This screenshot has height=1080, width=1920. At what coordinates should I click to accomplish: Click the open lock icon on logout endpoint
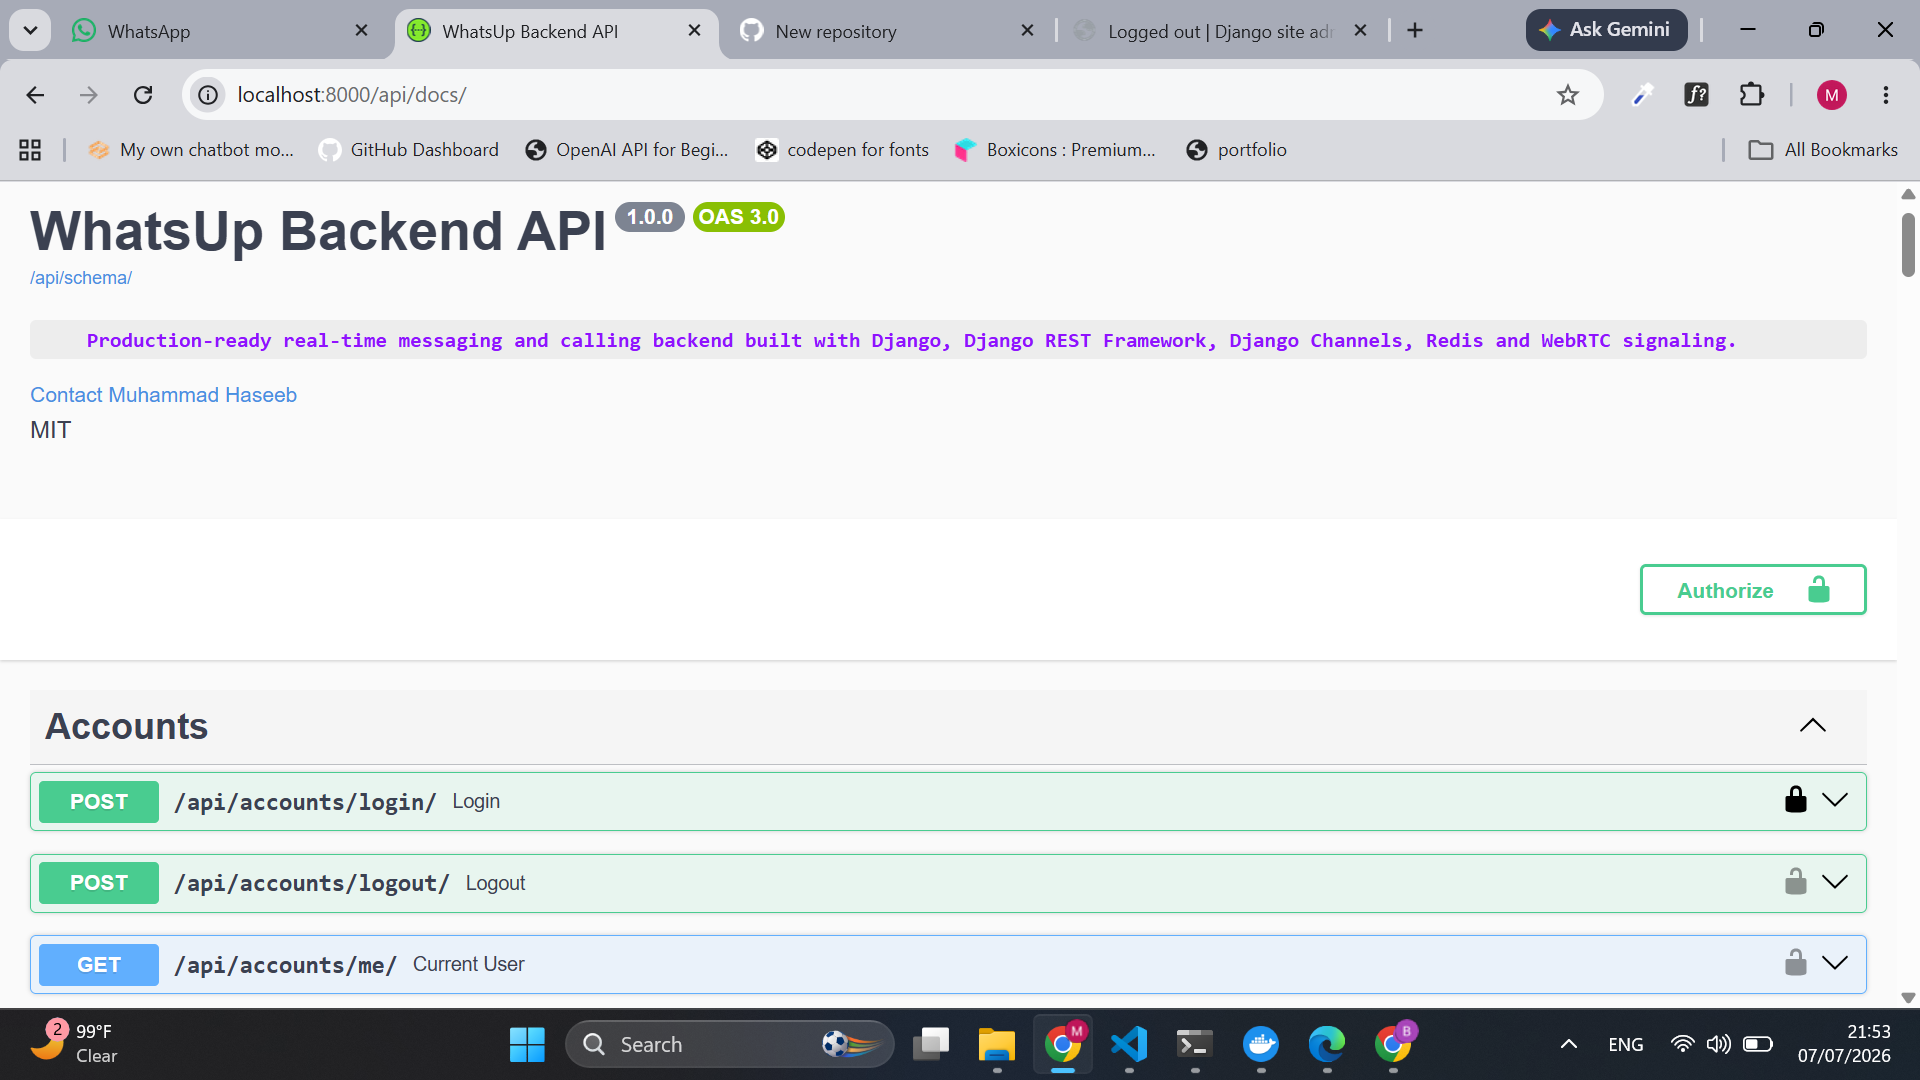[1796, 882]
